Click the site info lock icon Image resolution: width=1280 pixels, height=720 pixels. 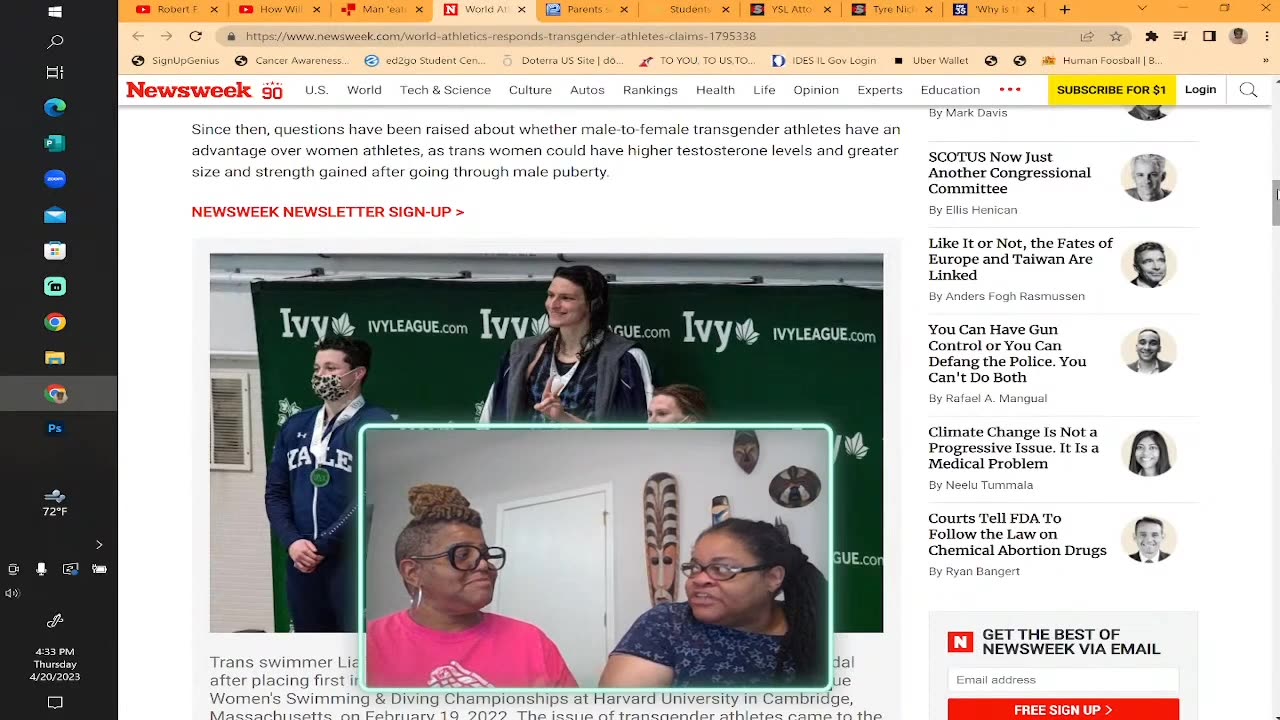[x=231, y=36]
